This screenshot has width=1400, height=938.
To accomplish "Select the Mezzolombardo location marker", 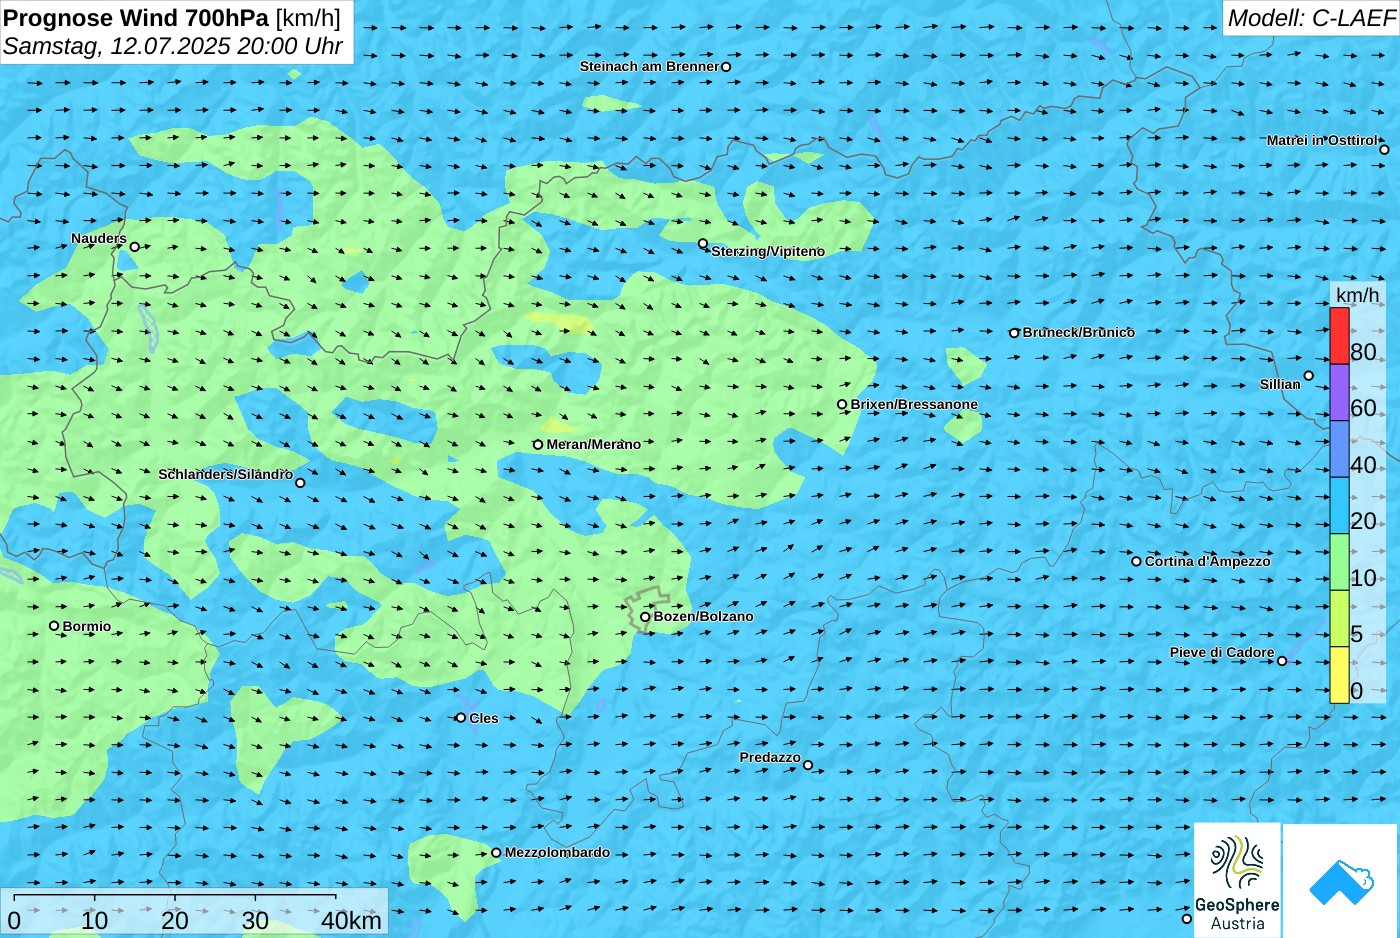I will point(496,853).
